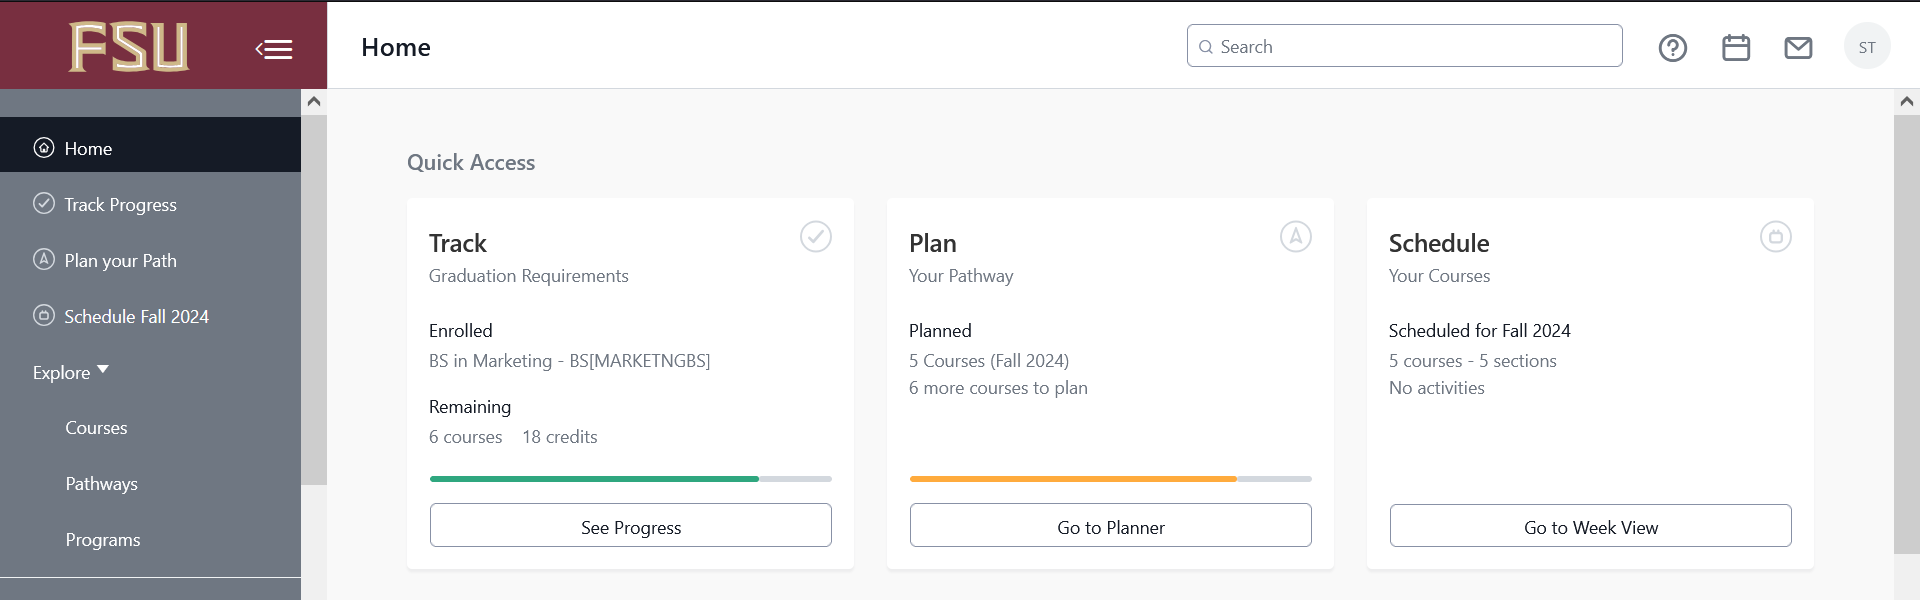Open the calendar icon in the header

point(1736,47)
